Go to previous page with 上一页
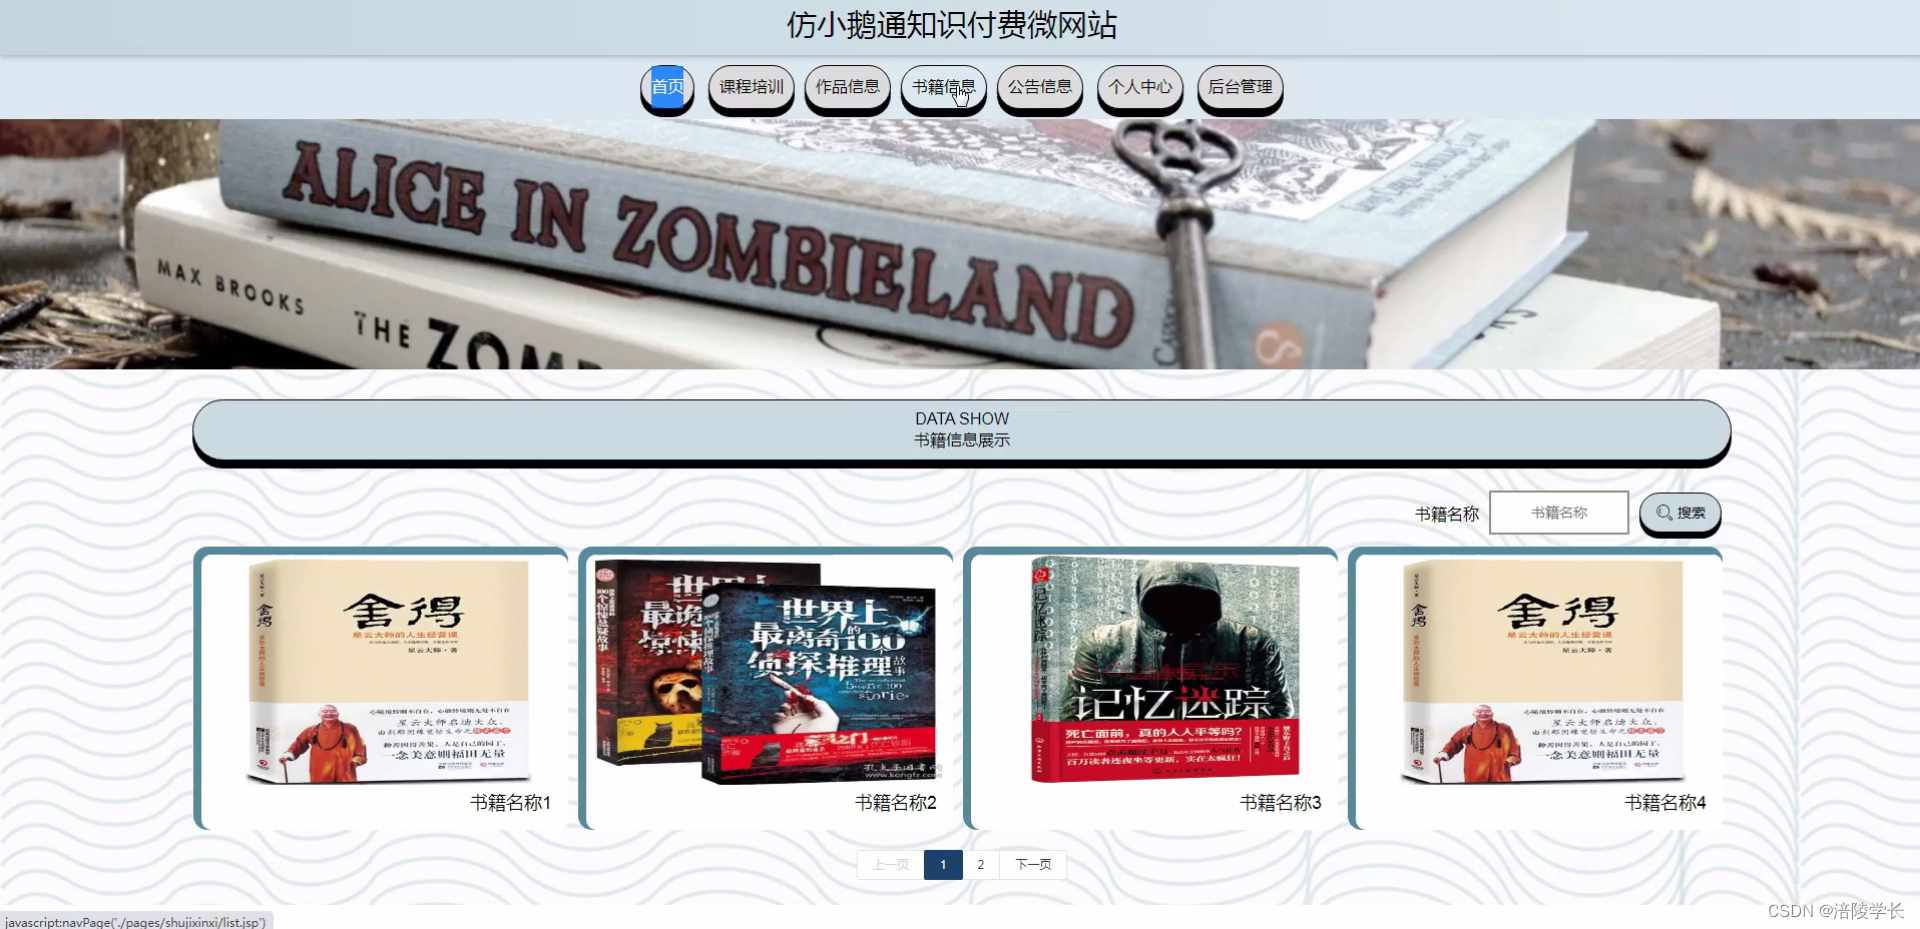Viewport: 1920px width, 929px height. coord(890,865)
